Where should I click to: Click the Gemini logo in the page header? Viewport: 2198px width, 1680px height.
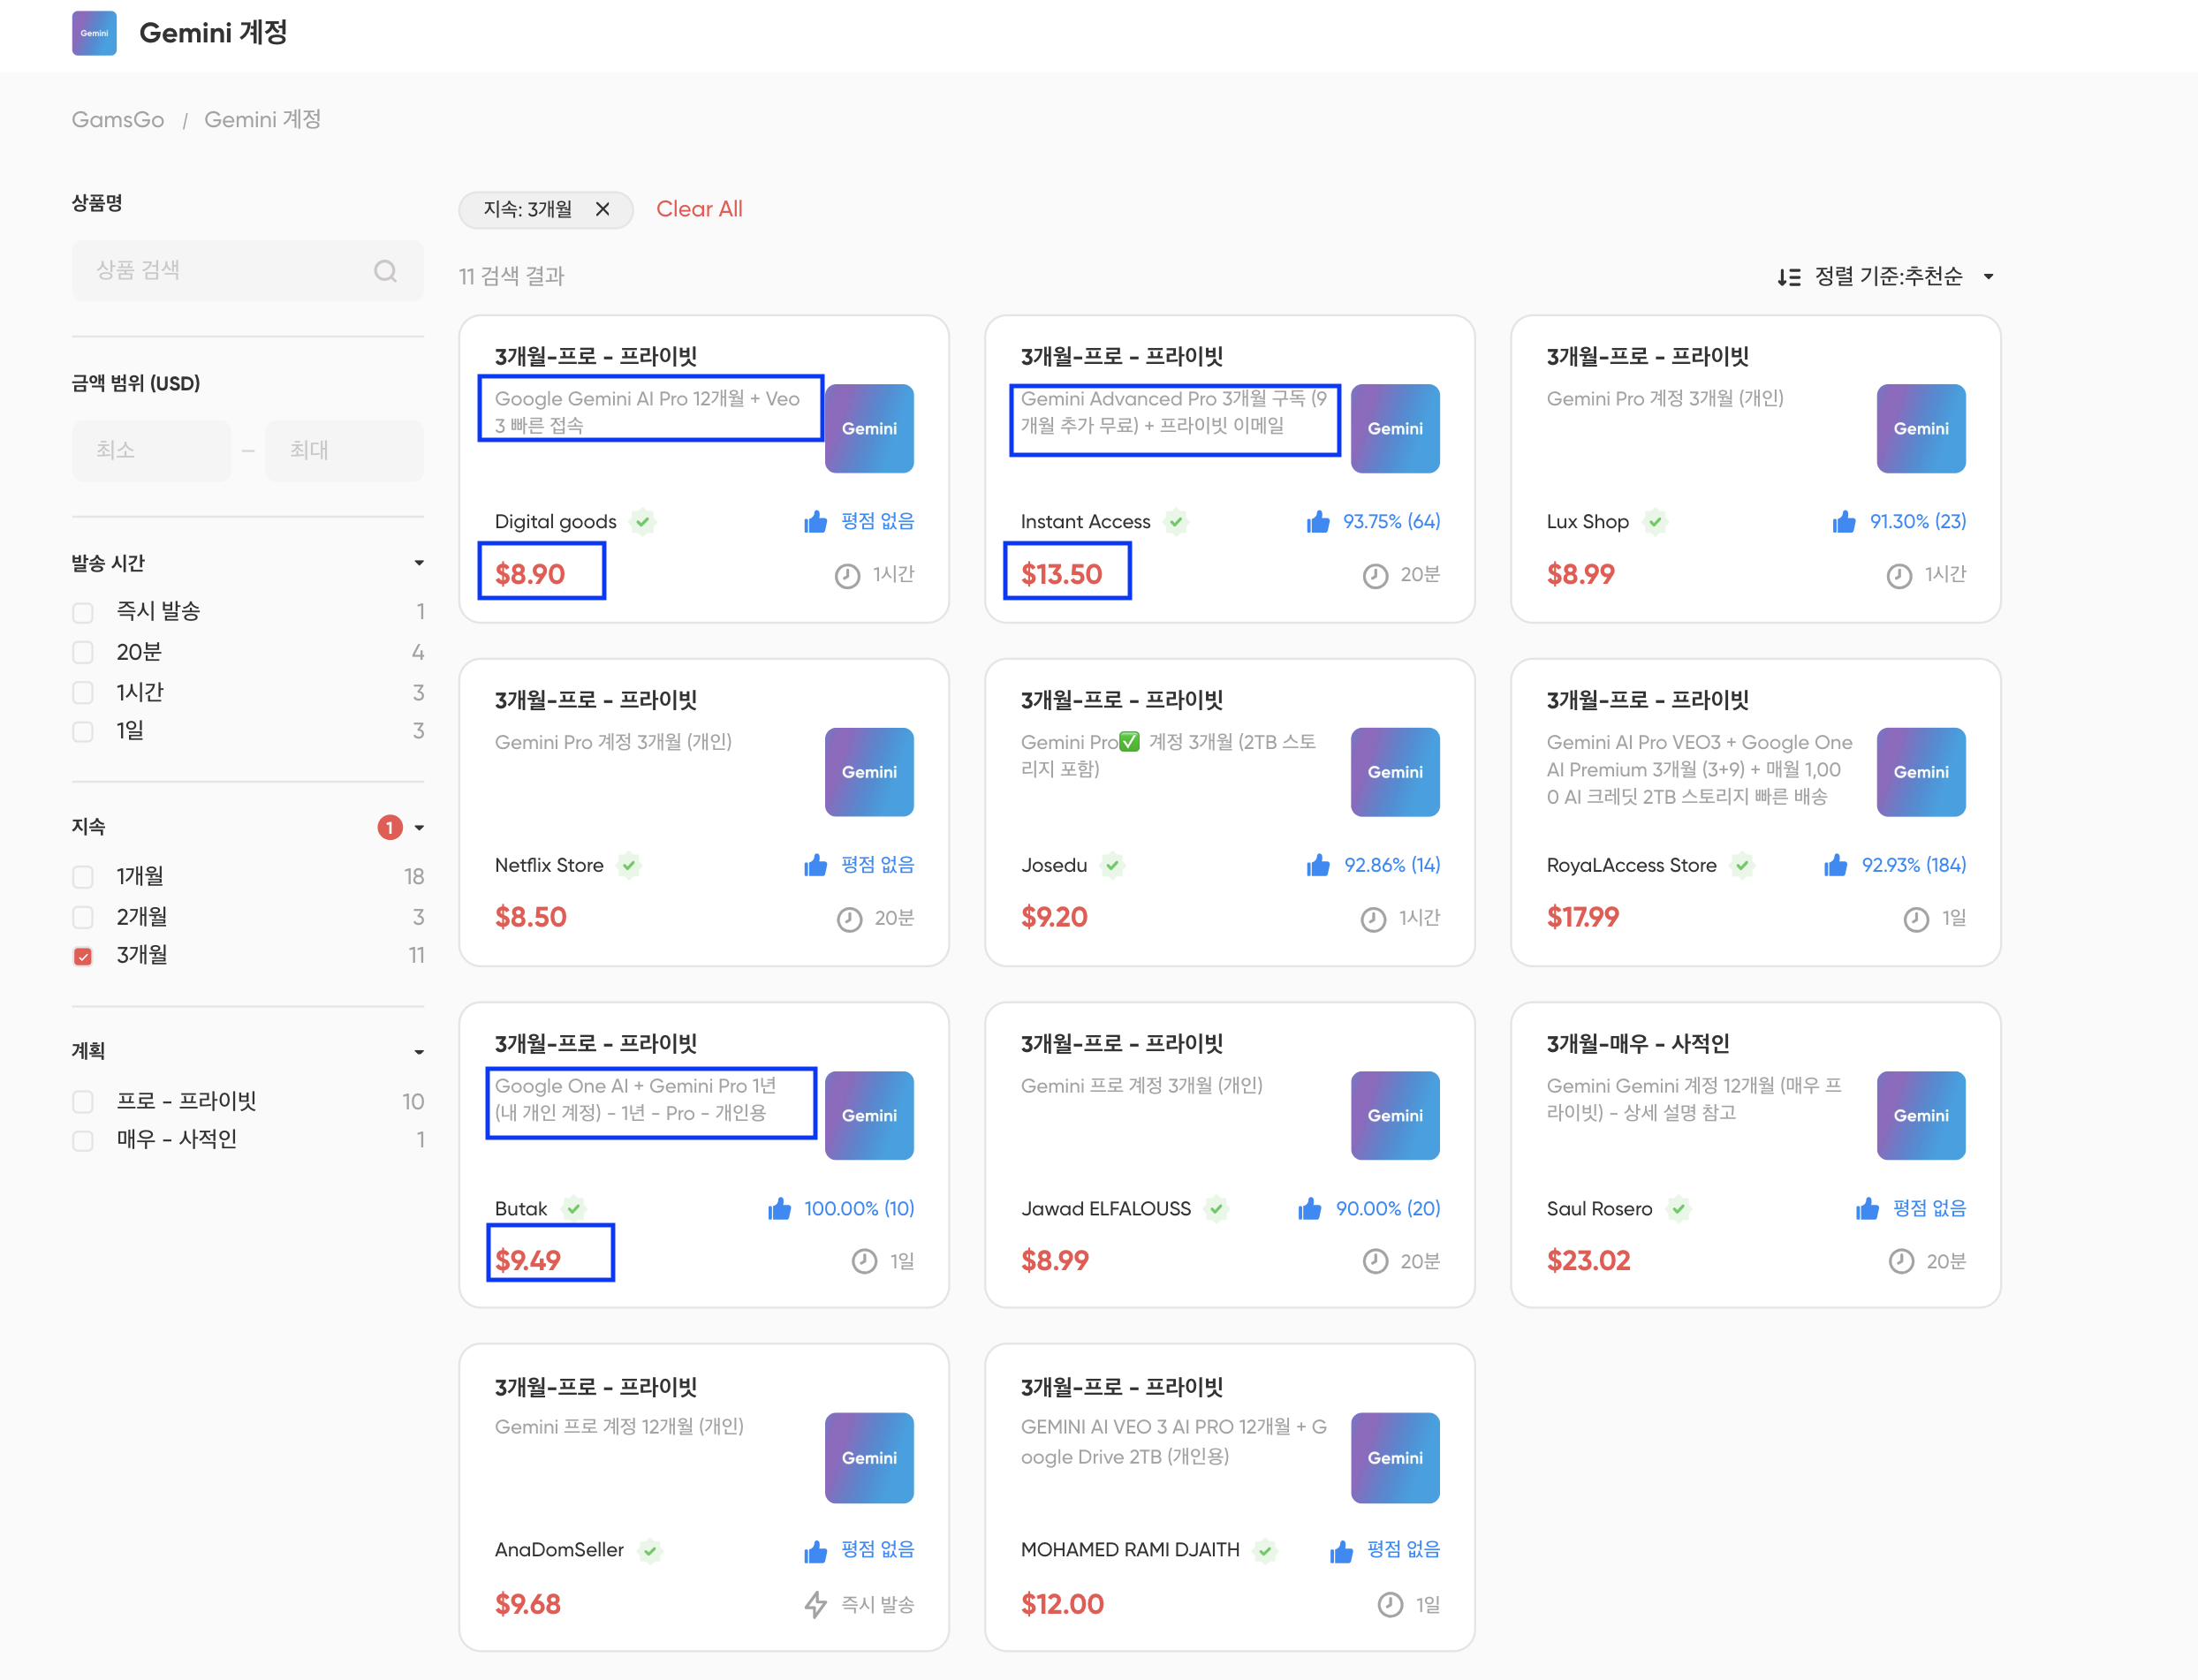94,33
